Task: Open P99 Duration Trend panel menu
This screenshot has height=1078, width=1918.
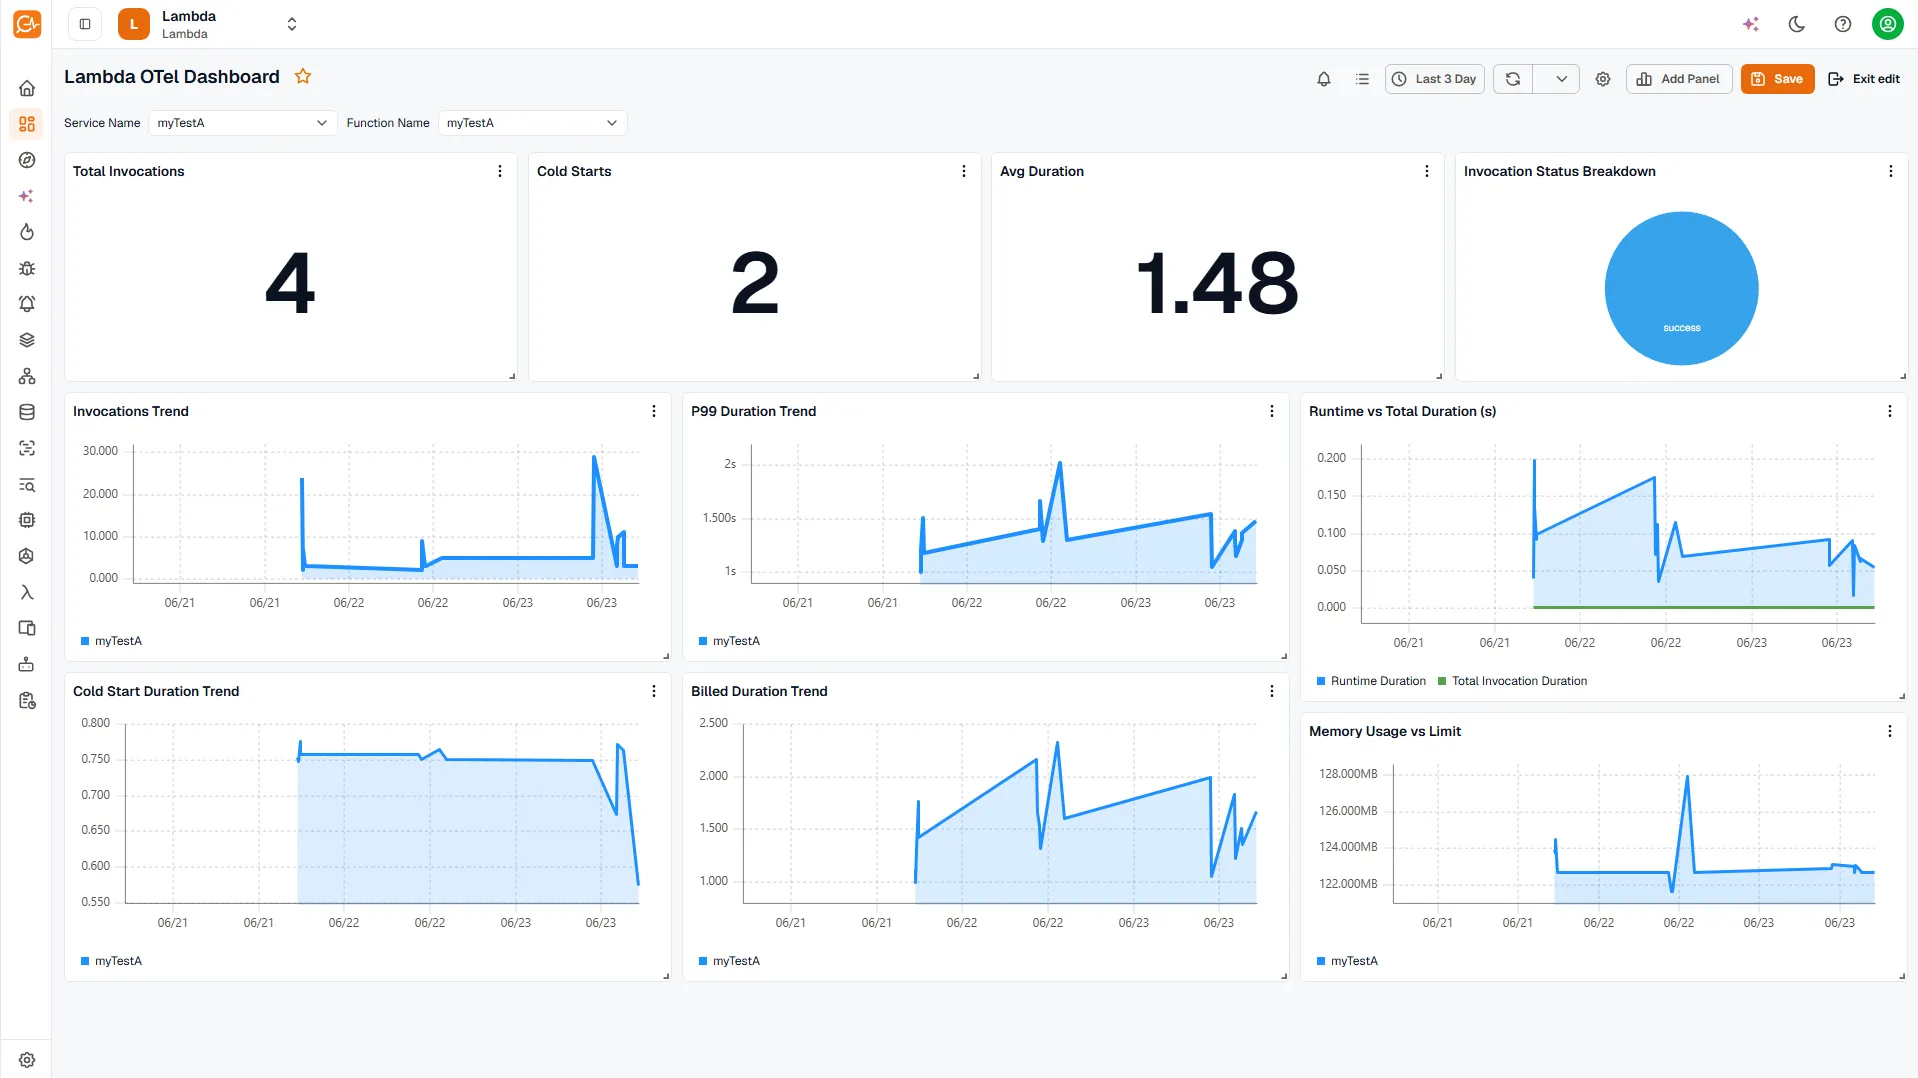Action: (x=1272, y=411)
